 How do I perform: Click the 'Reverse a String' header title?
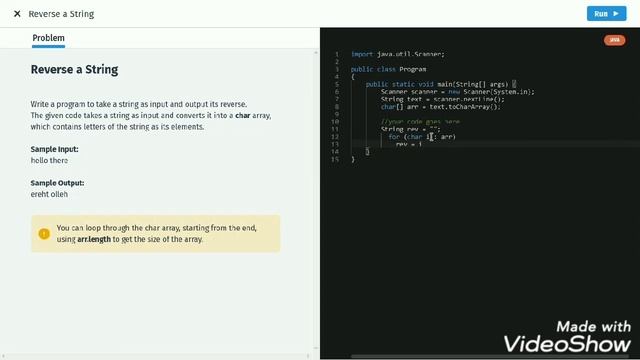61,14
